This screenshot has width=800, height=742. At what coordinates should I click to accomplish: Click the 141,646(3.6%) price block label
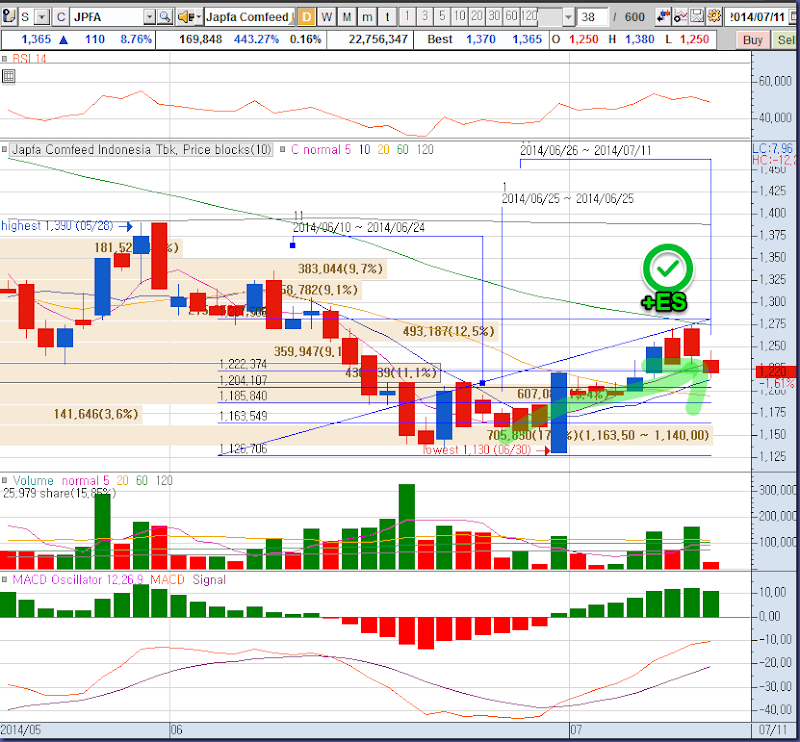(x=96, y=414)
